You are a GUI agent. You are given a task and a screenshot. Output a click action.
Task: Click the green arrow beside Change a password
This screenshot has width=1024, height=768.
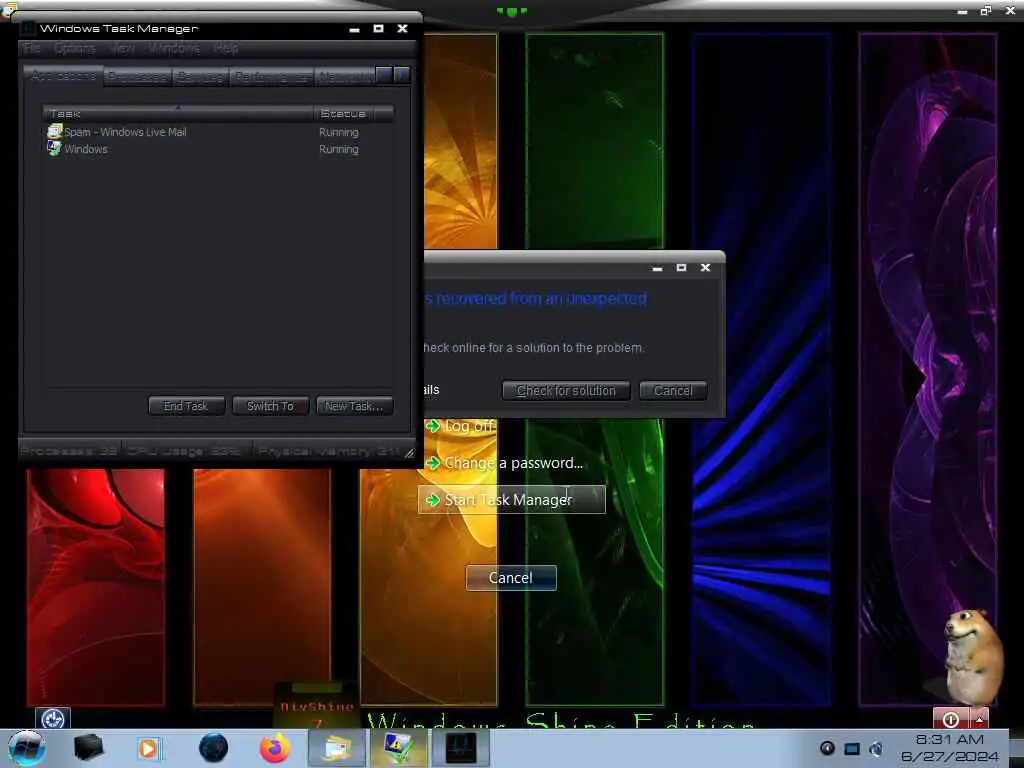tap(432, 463)
